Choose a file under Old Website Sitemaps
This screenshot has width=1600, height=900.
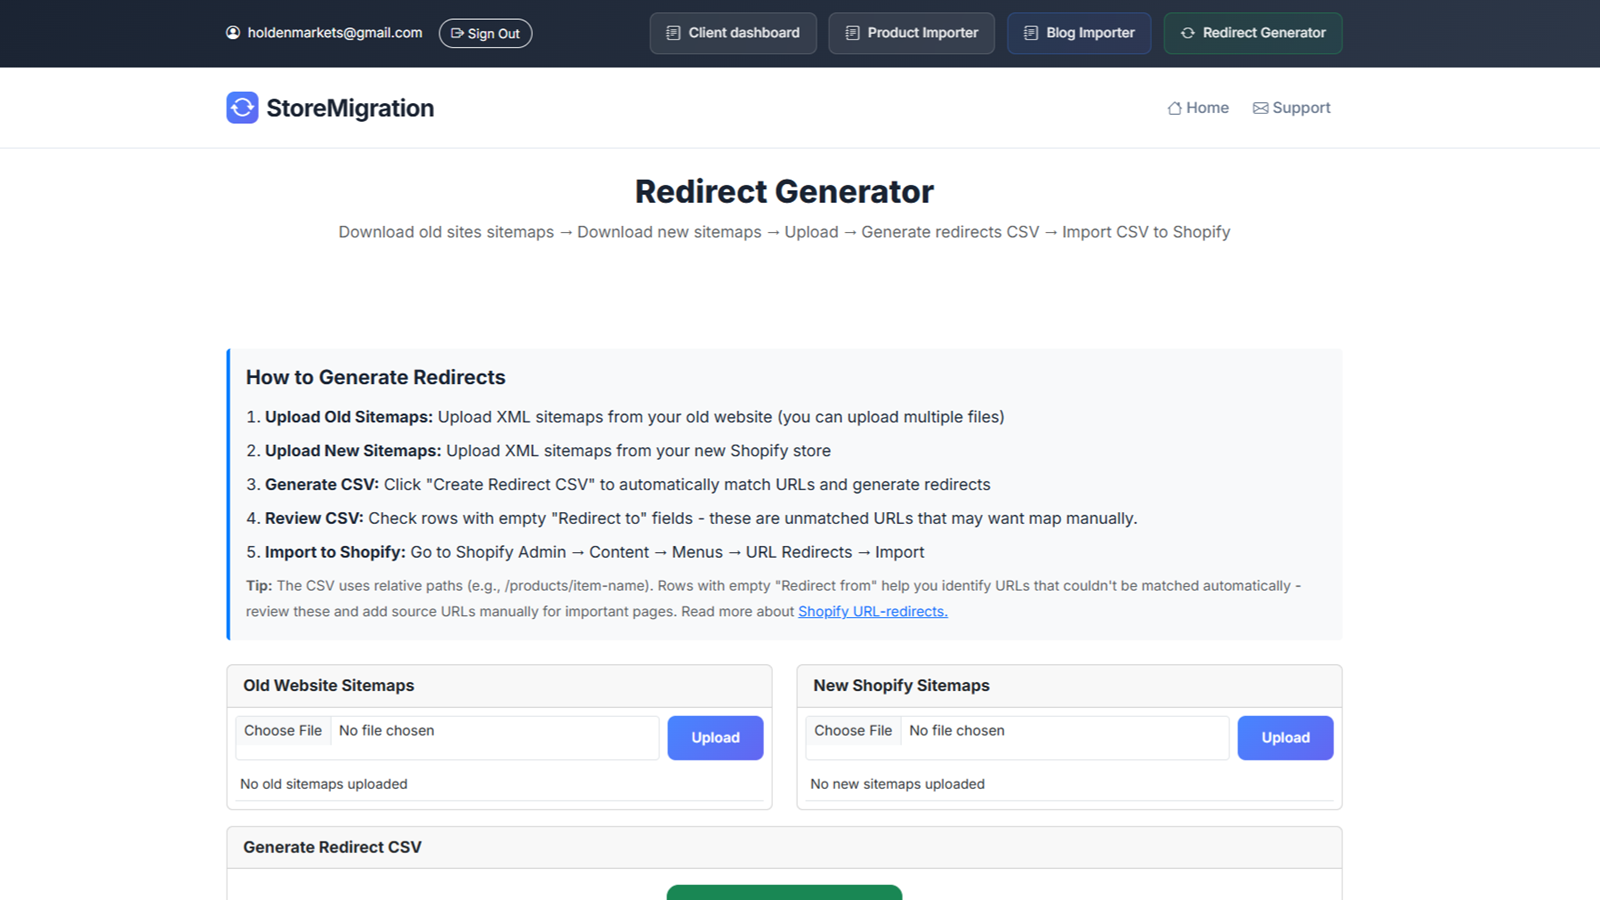pos(283,730)
